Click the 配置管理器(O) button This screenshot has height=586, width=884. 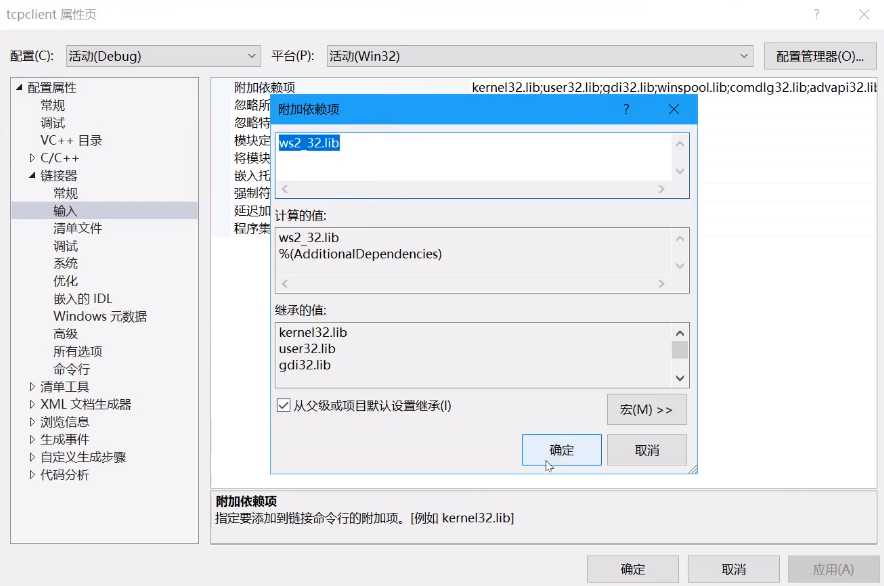820,55
